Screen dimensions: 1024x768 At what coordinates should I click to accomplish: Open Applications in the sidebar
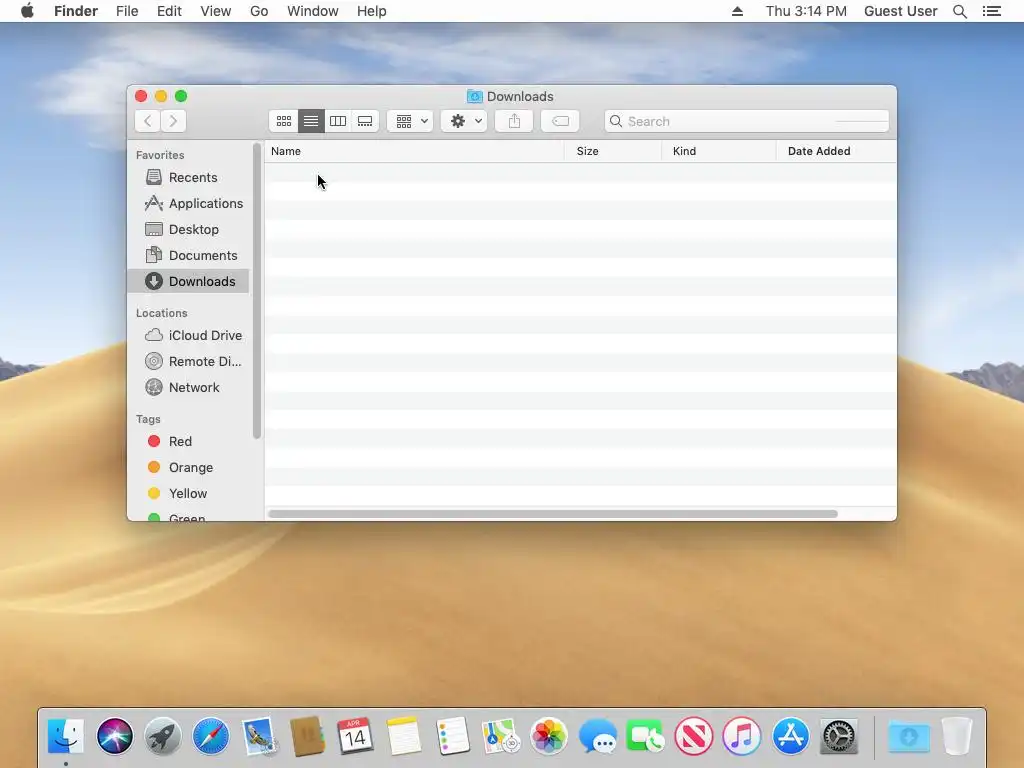[188, 203]
